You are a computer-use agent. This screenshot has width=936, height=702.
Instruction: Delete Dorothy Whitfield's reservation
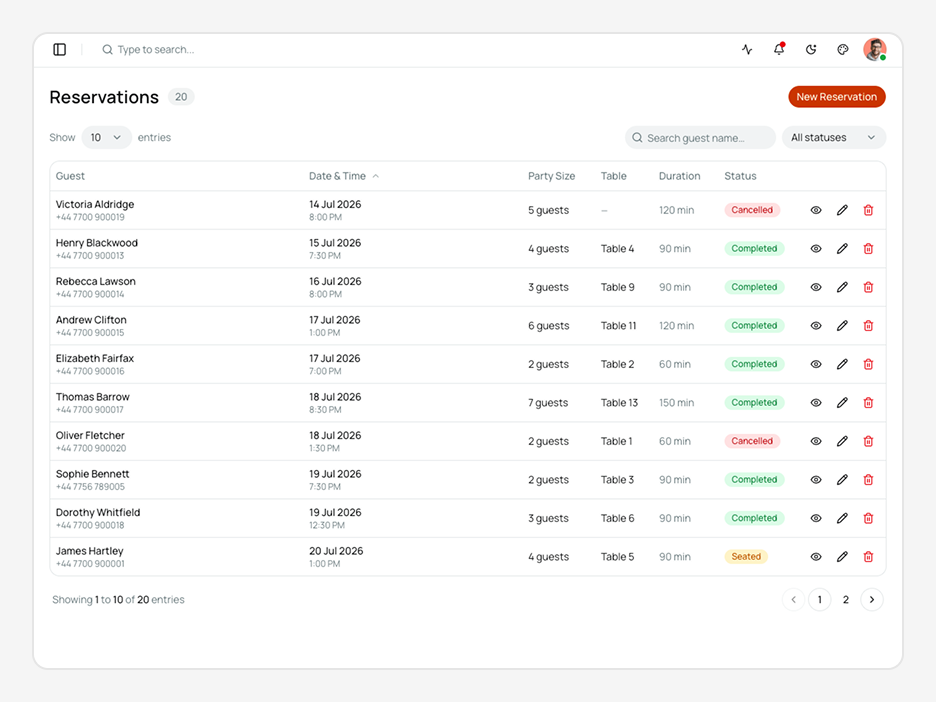point(869,518)
